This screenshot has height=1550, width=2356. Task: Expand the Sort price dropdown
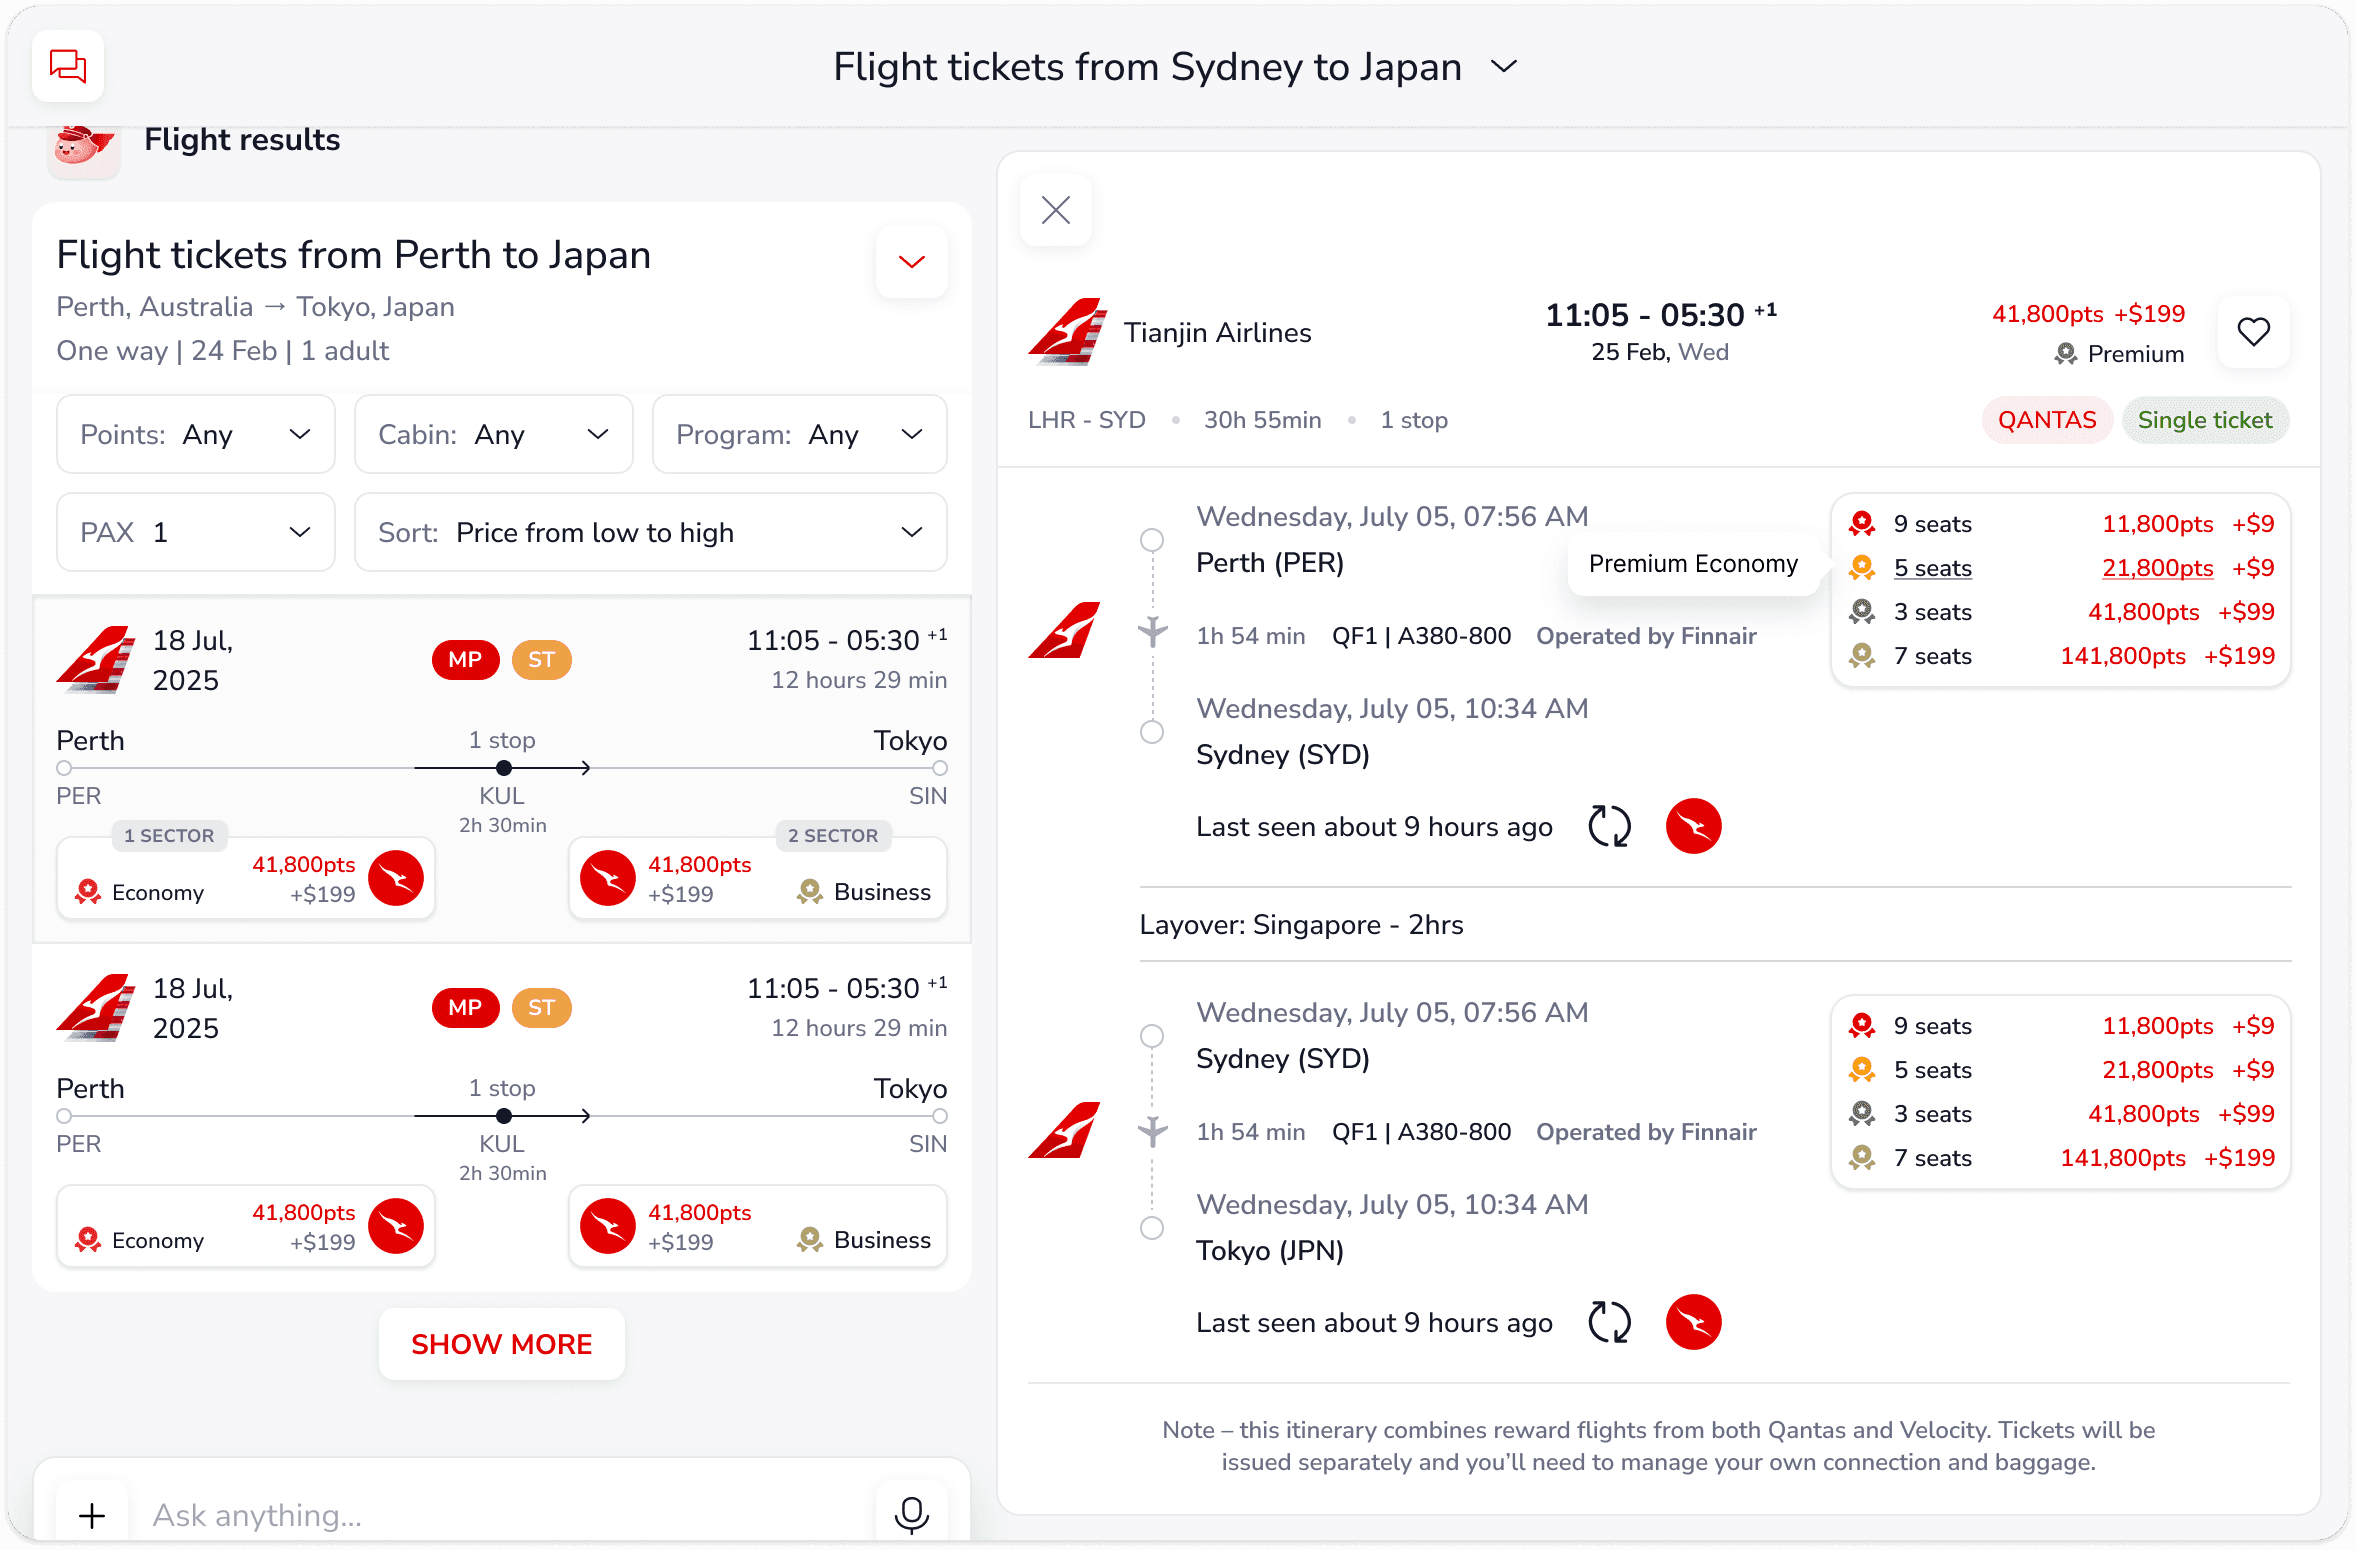pyautogui.click(x=650, y=532)
